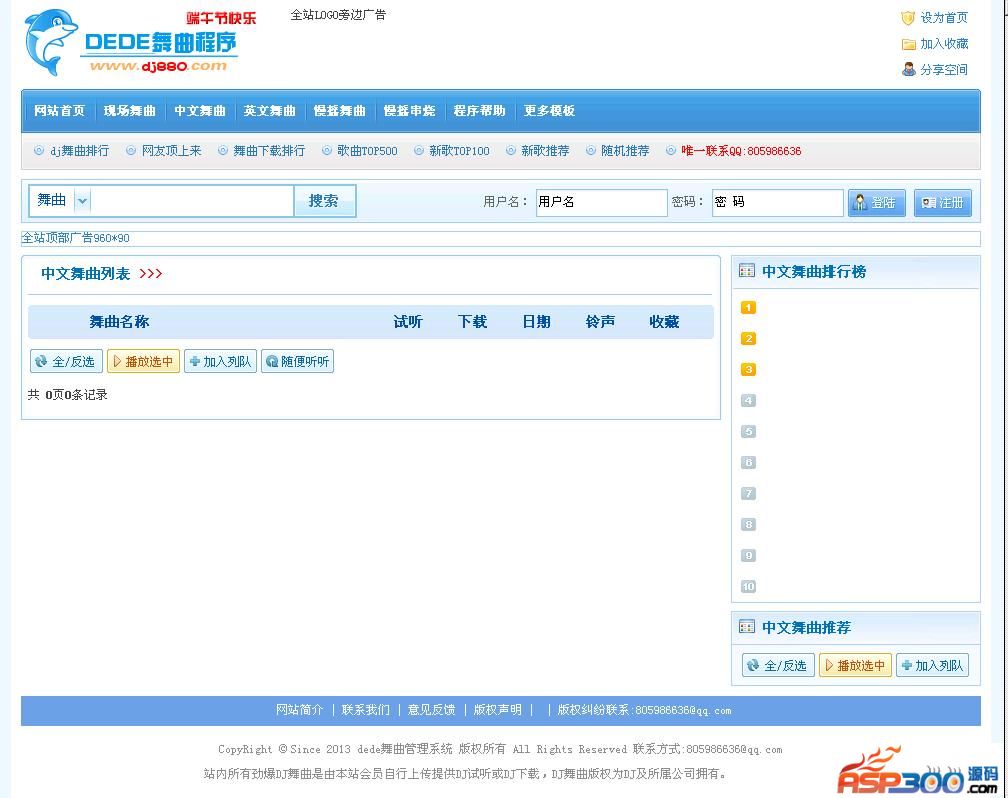Click 网站简介 in the footer
Screen dimensions: 1008x798
pos(300,710)
